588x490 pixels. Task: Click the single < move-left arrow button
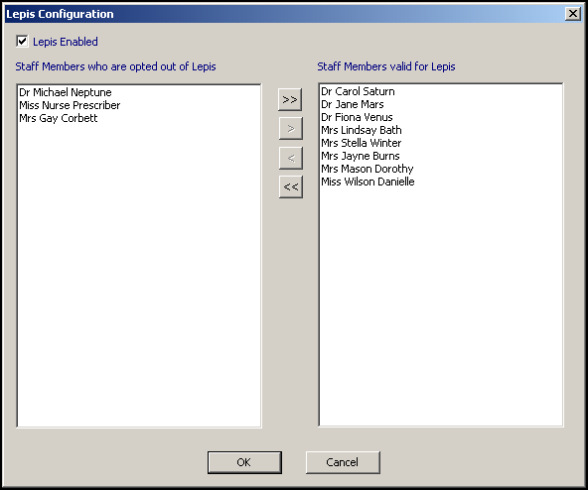tap(291, 158)
